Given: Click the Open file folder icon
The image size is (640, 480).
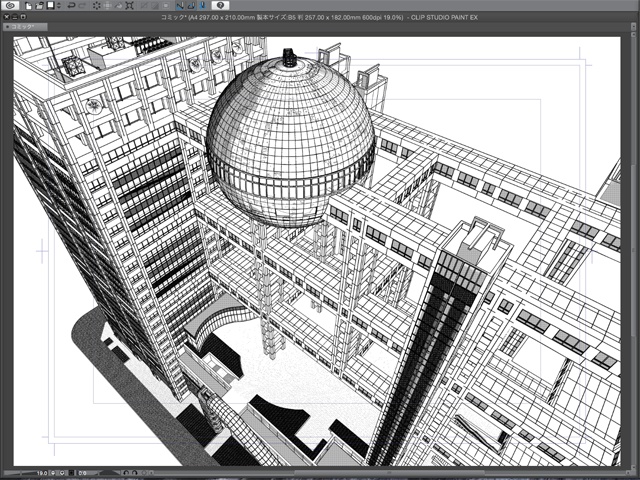Looking at the screenshot, I should click(39, 5).
